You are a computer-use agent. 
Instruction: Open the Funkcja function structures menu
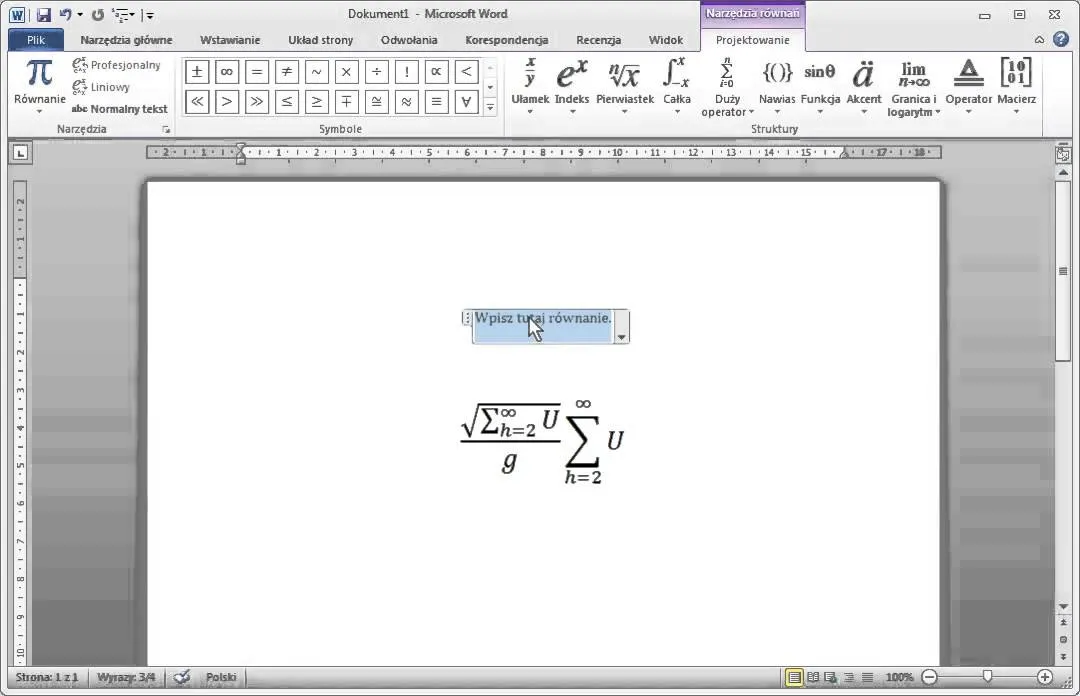pyautogui.click(x=820, y=86)
